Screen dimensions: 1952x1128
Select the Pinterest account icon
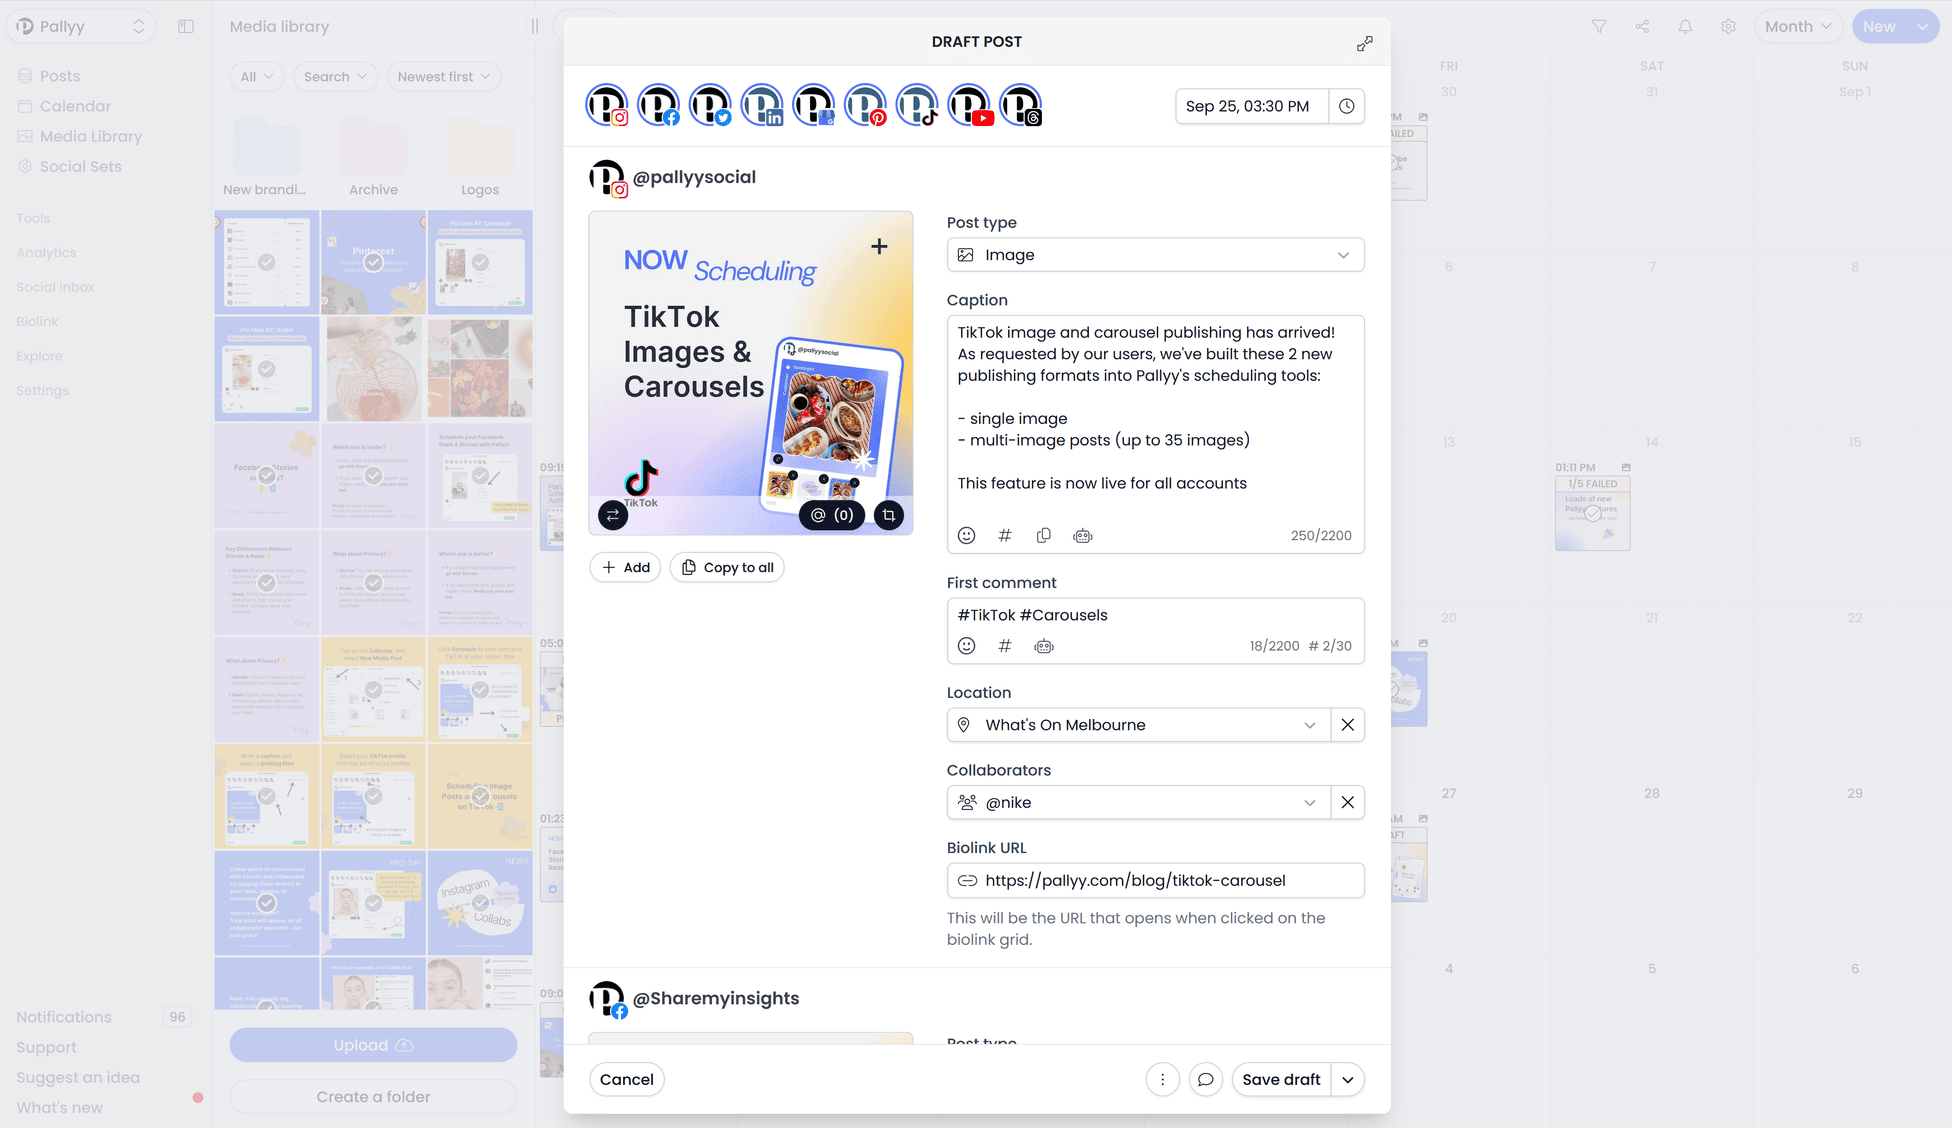pyautogui.click(x=866, y=106)
